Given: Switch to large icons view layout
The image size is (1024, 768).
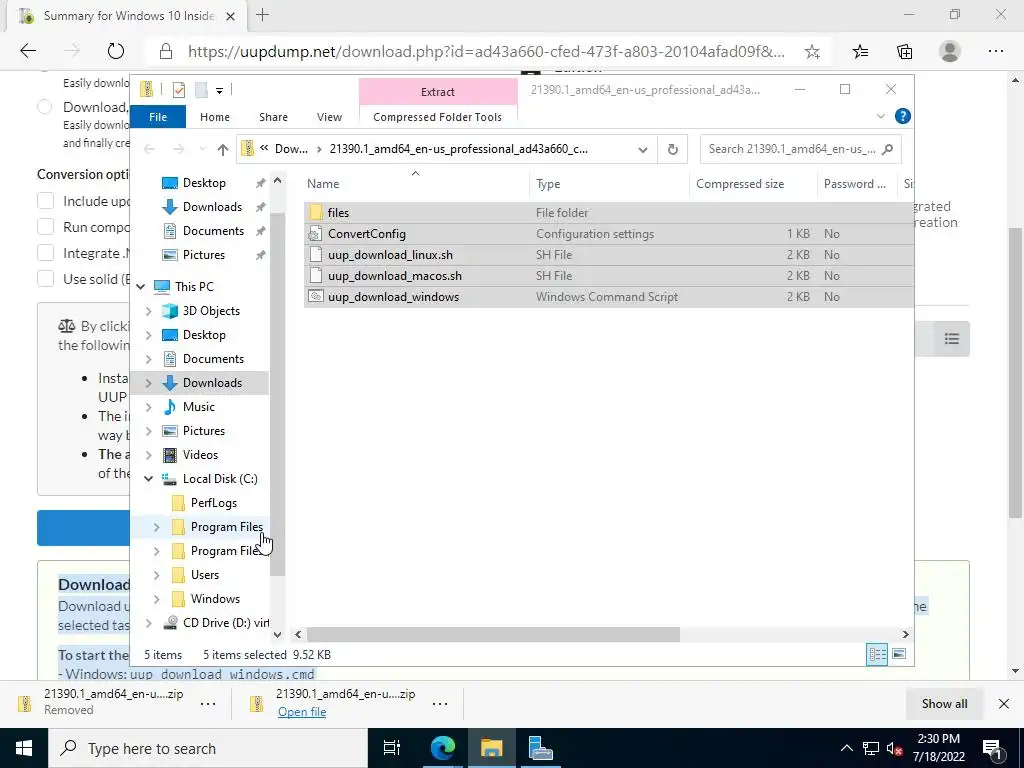Looking at the screenshot, I should (899, 654).
